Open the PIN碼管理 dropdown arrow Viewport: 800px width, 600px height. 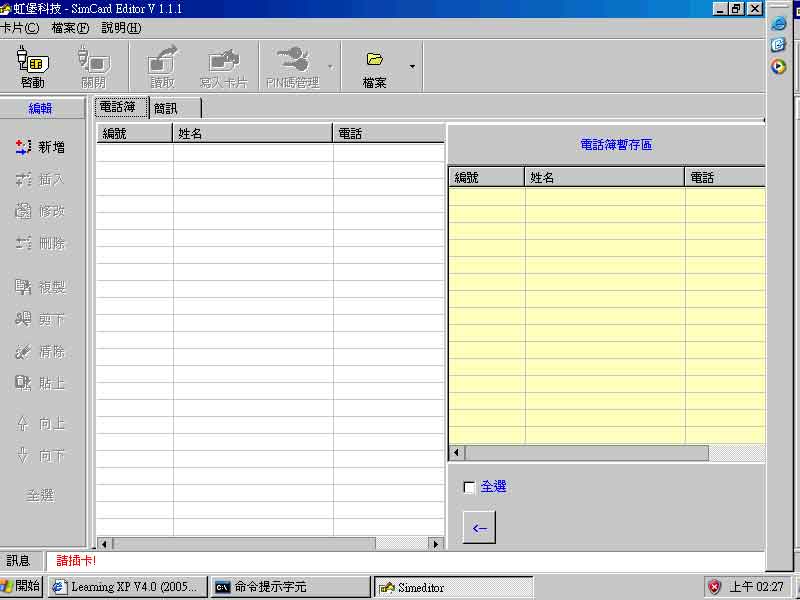(333, 66)
